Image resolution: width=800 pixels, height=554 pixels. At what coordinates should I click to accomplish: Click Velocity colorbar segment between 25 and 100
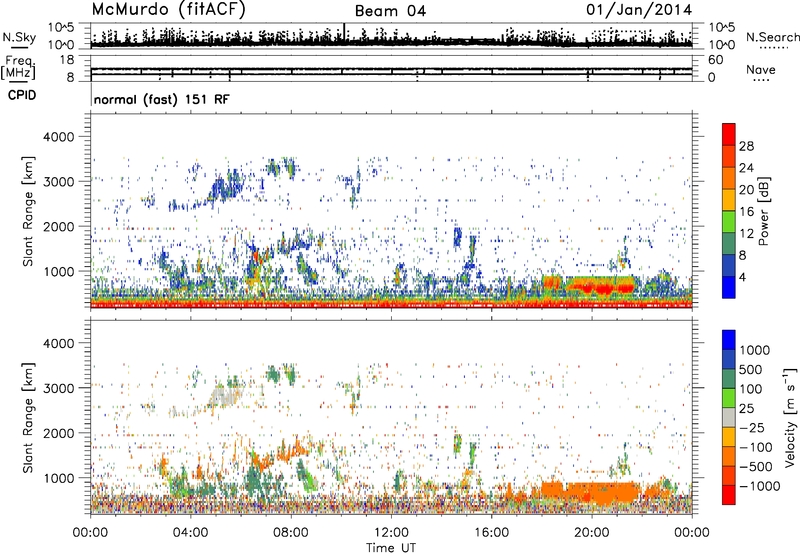729,398
